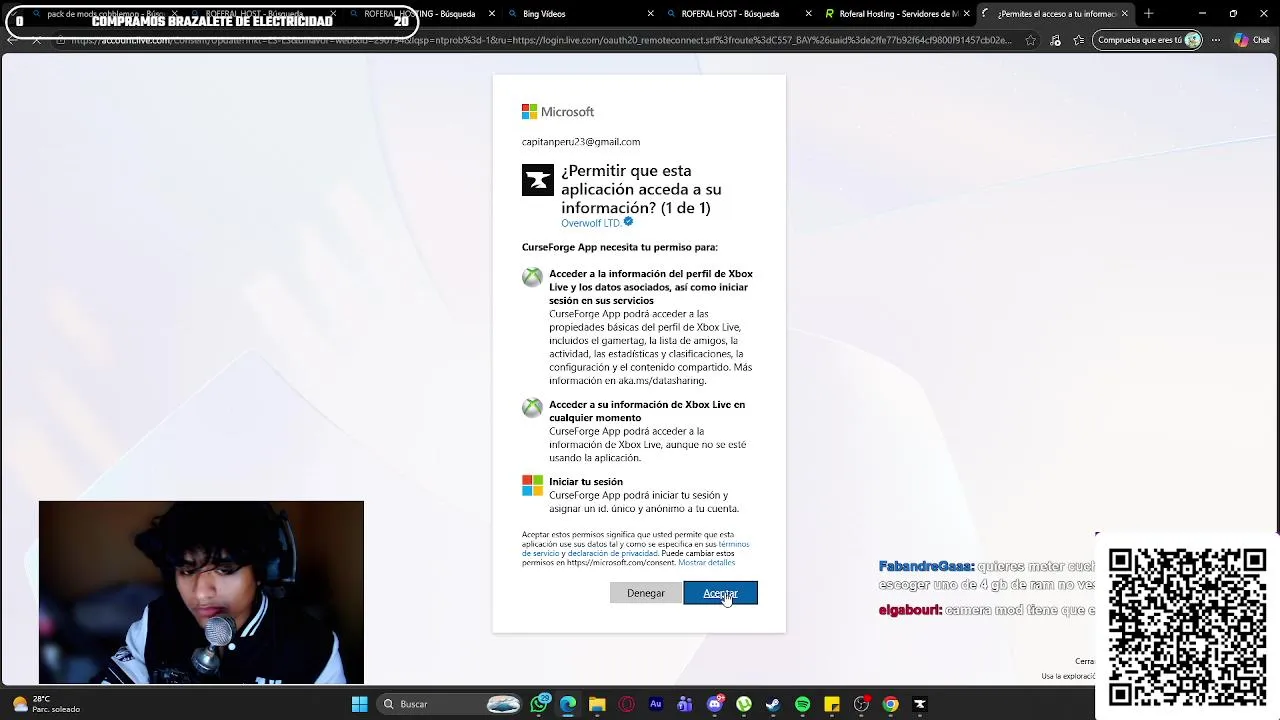Open Microsoft Edge taskbar icon
The width and height of the screenshot is (1280, 720).
568,704
